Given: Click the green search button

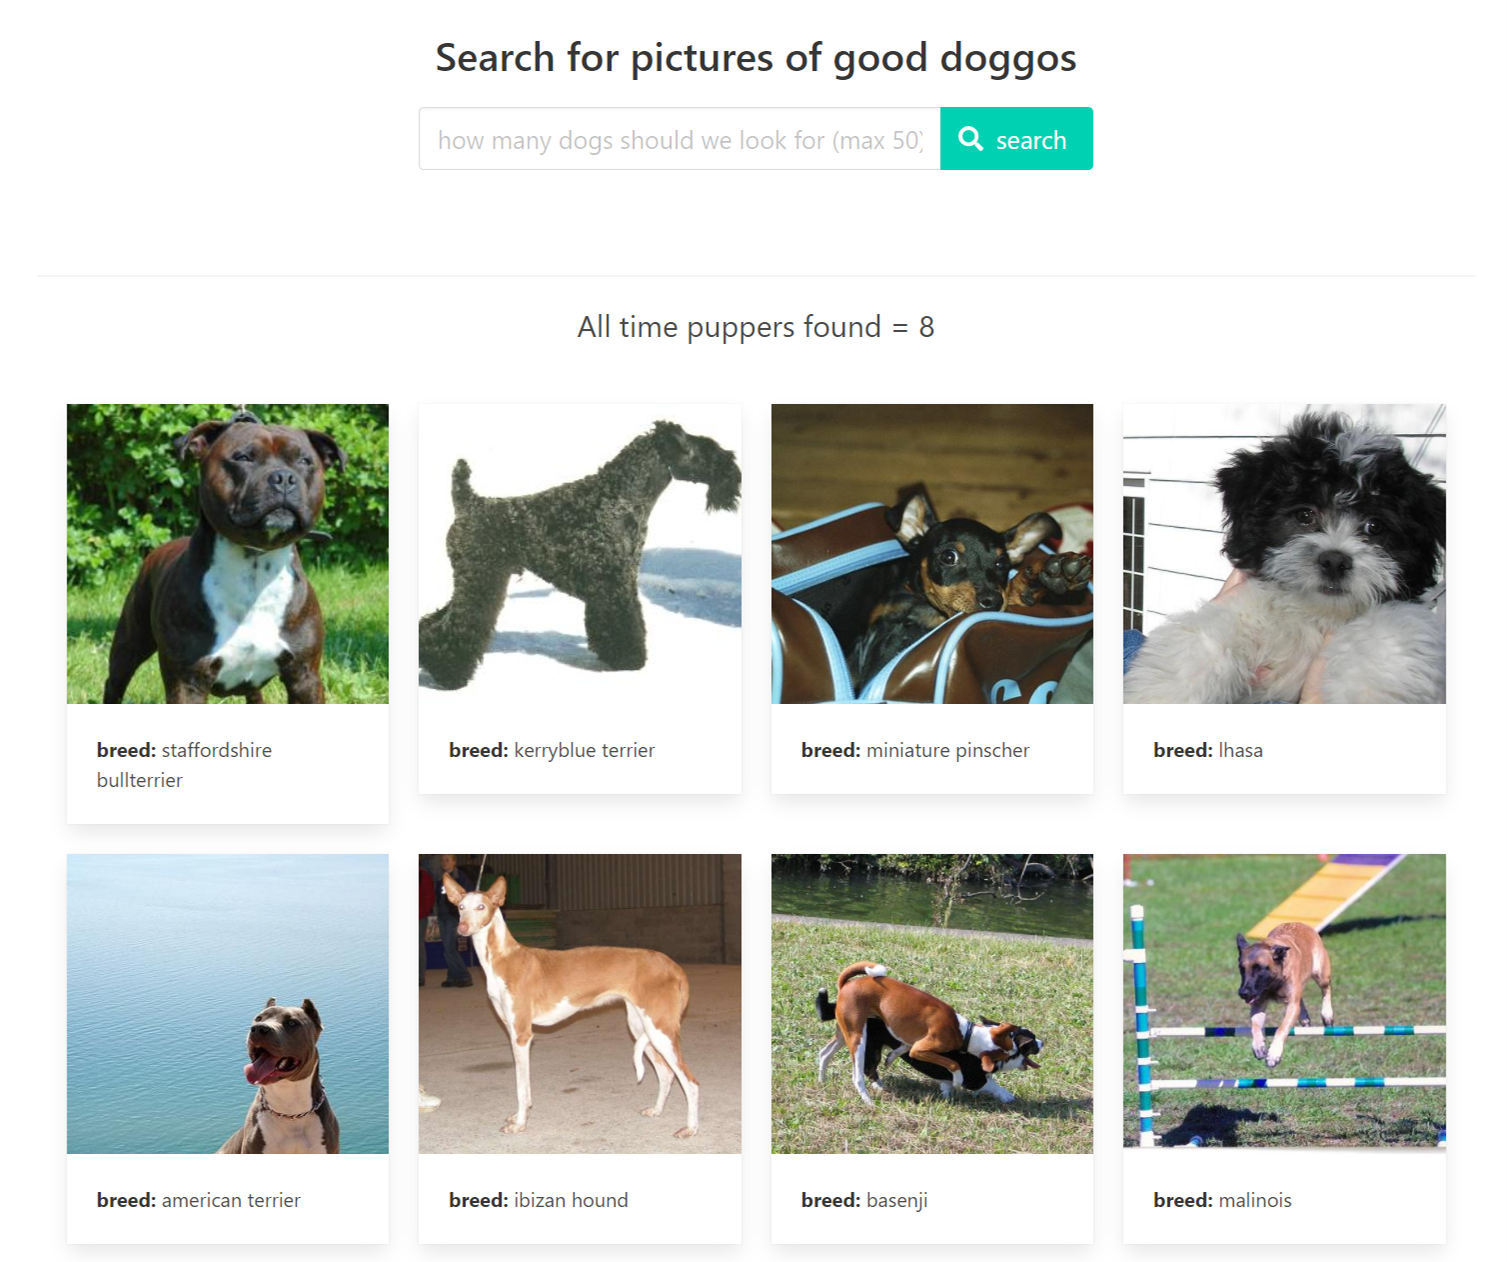Looking at the screenshot, I should (x=1016, y=139).
